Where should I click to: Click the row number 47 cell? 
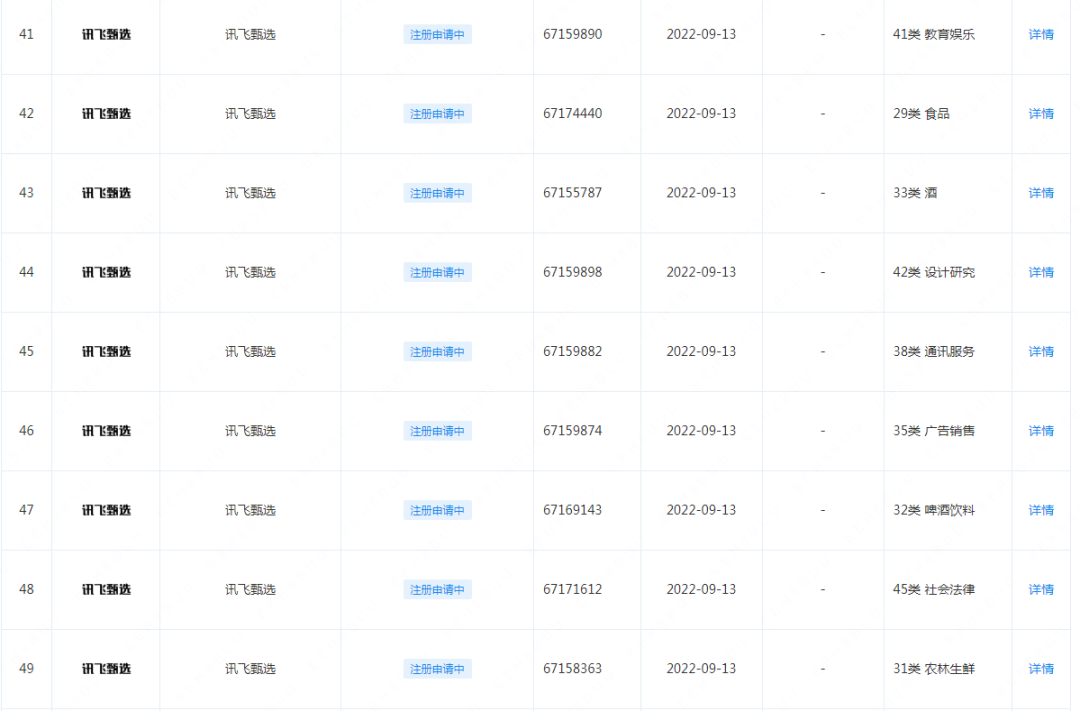(26, 510)
